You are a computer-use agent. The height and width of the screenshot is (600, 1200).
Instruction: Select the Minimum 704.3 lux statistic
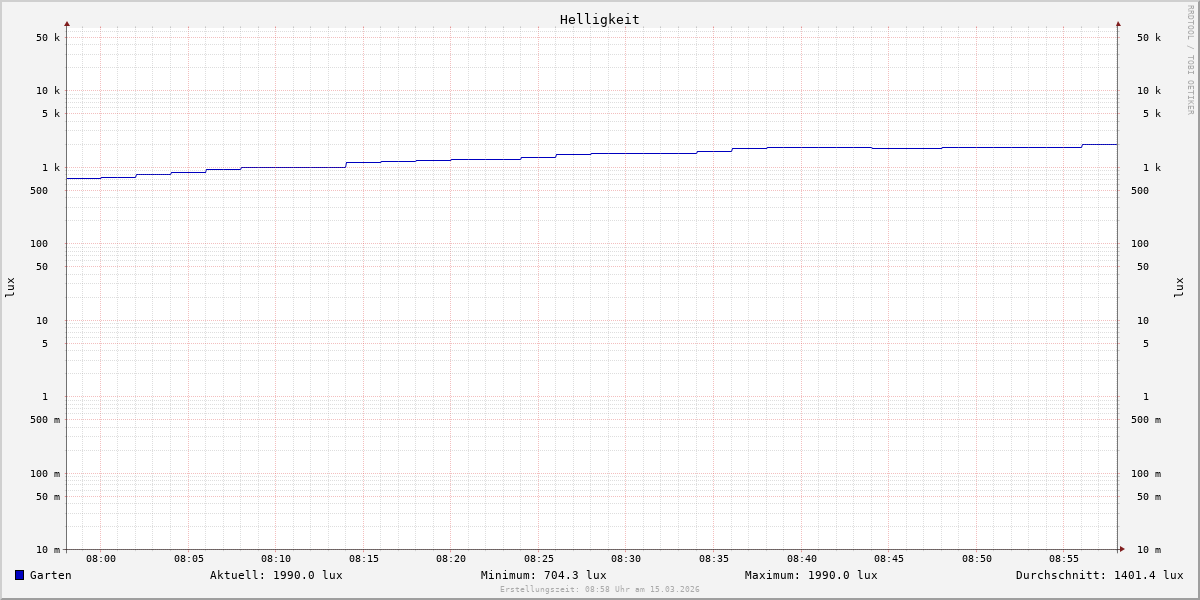point(543,575)
